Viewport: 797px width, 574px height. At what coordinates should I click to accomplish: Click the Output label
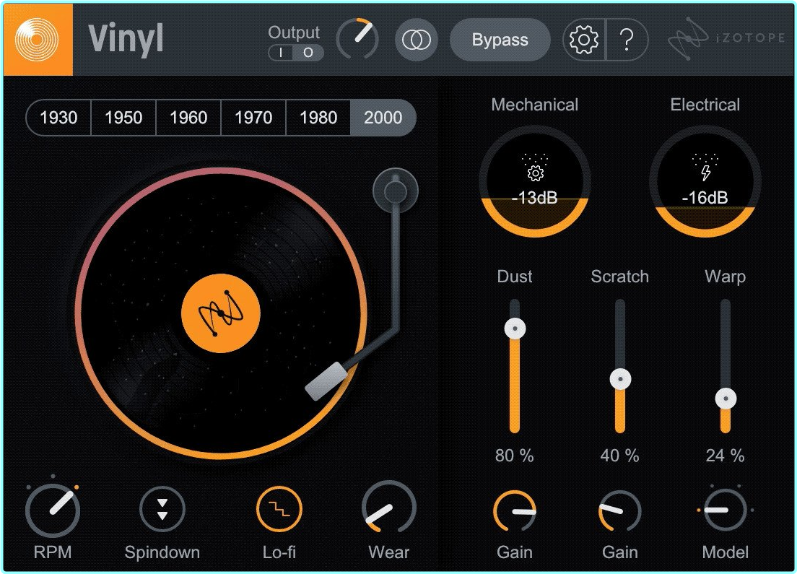[x=294, y=32]
